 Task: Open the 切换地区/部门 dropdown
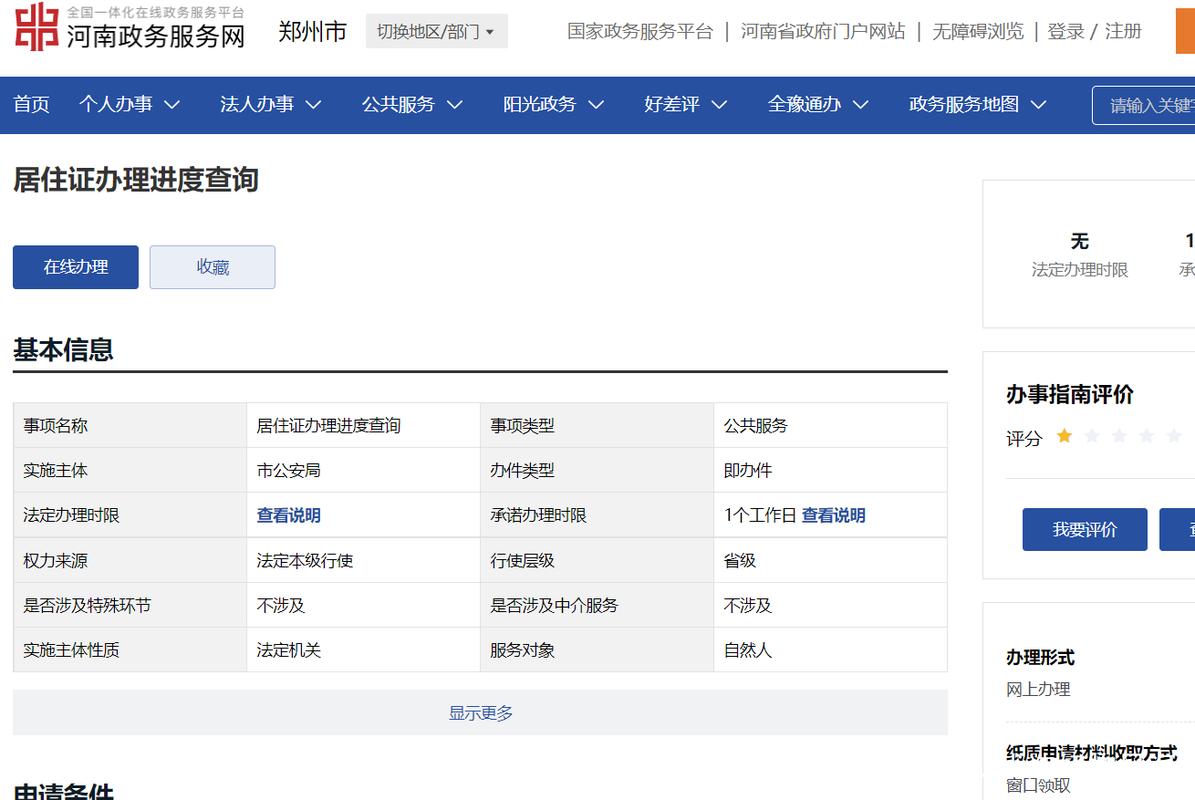tap(436, 32)
